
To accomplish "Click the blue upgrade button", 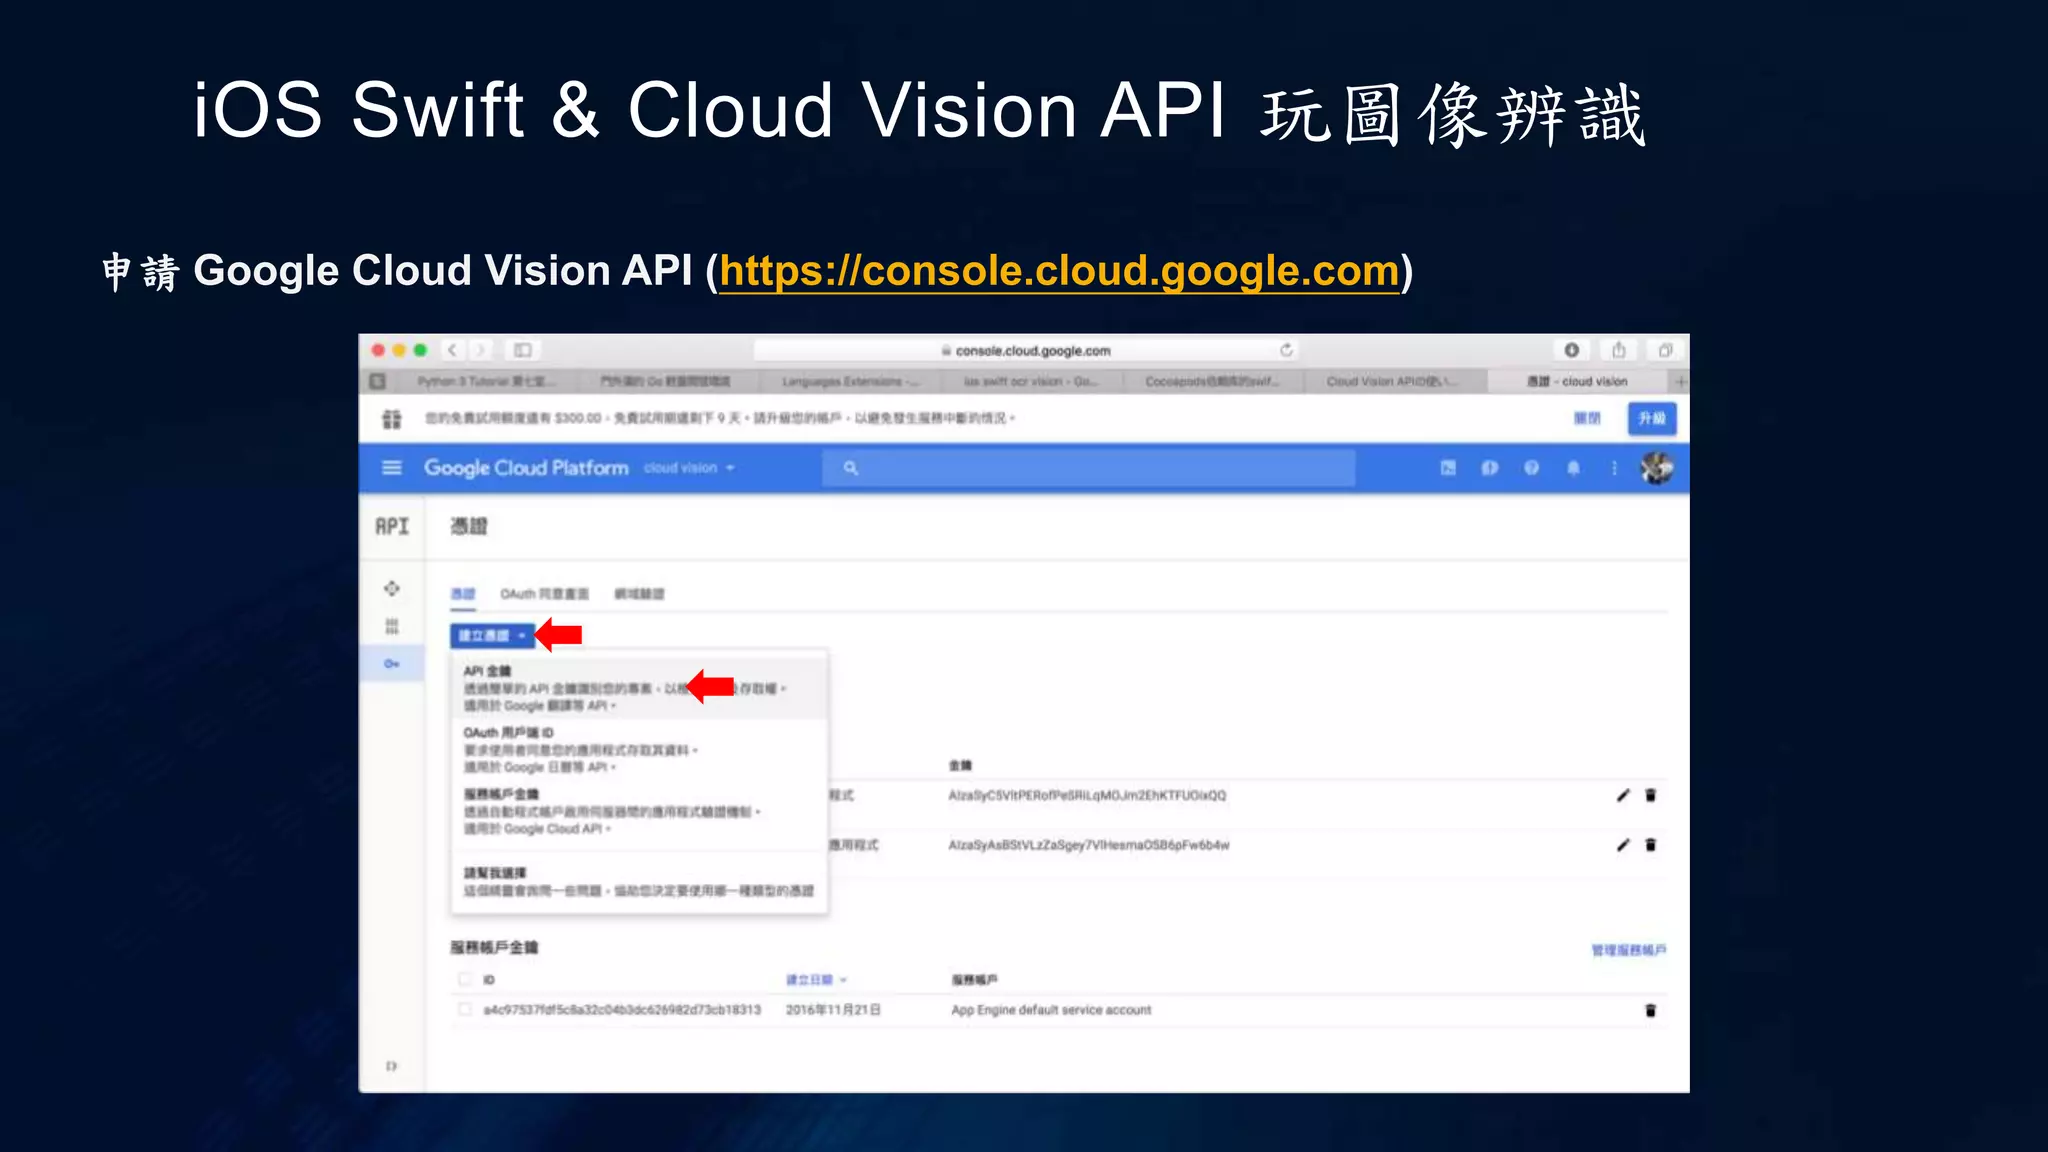I will (x=1652, y=419).
